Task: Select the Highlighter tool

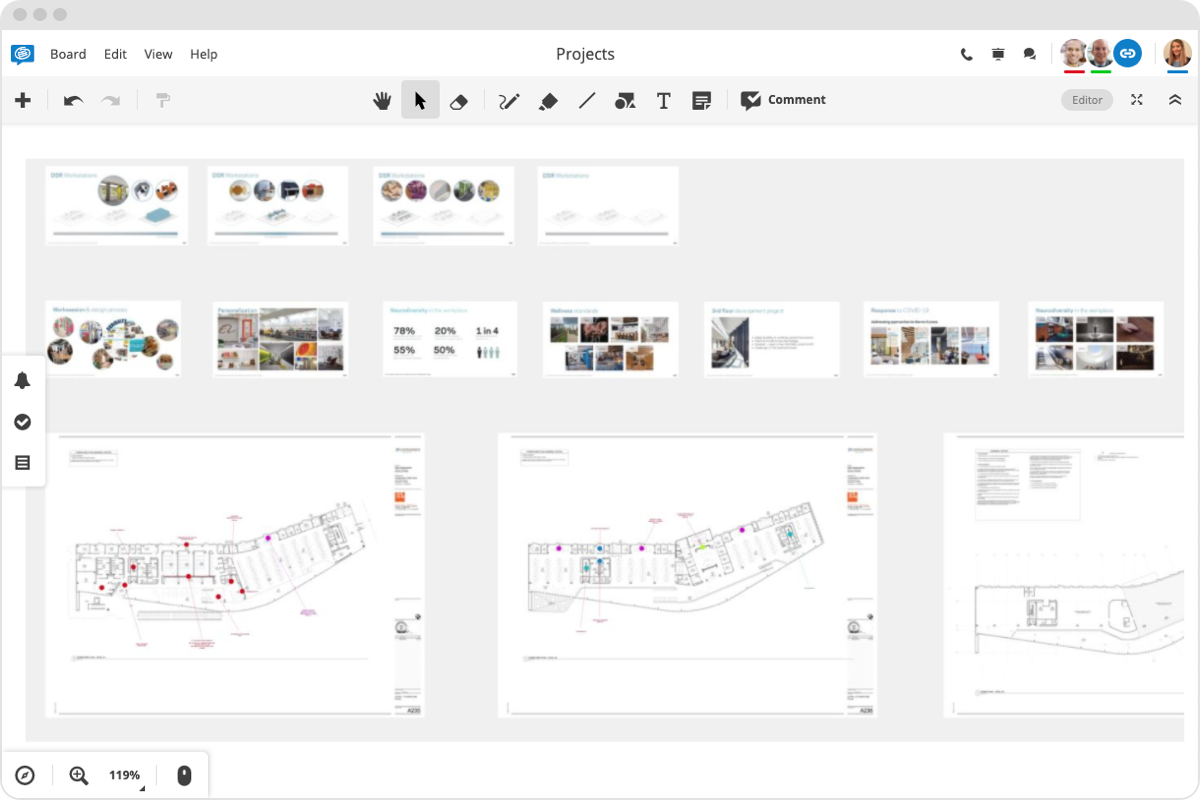Action: click(x=547, y=101)
